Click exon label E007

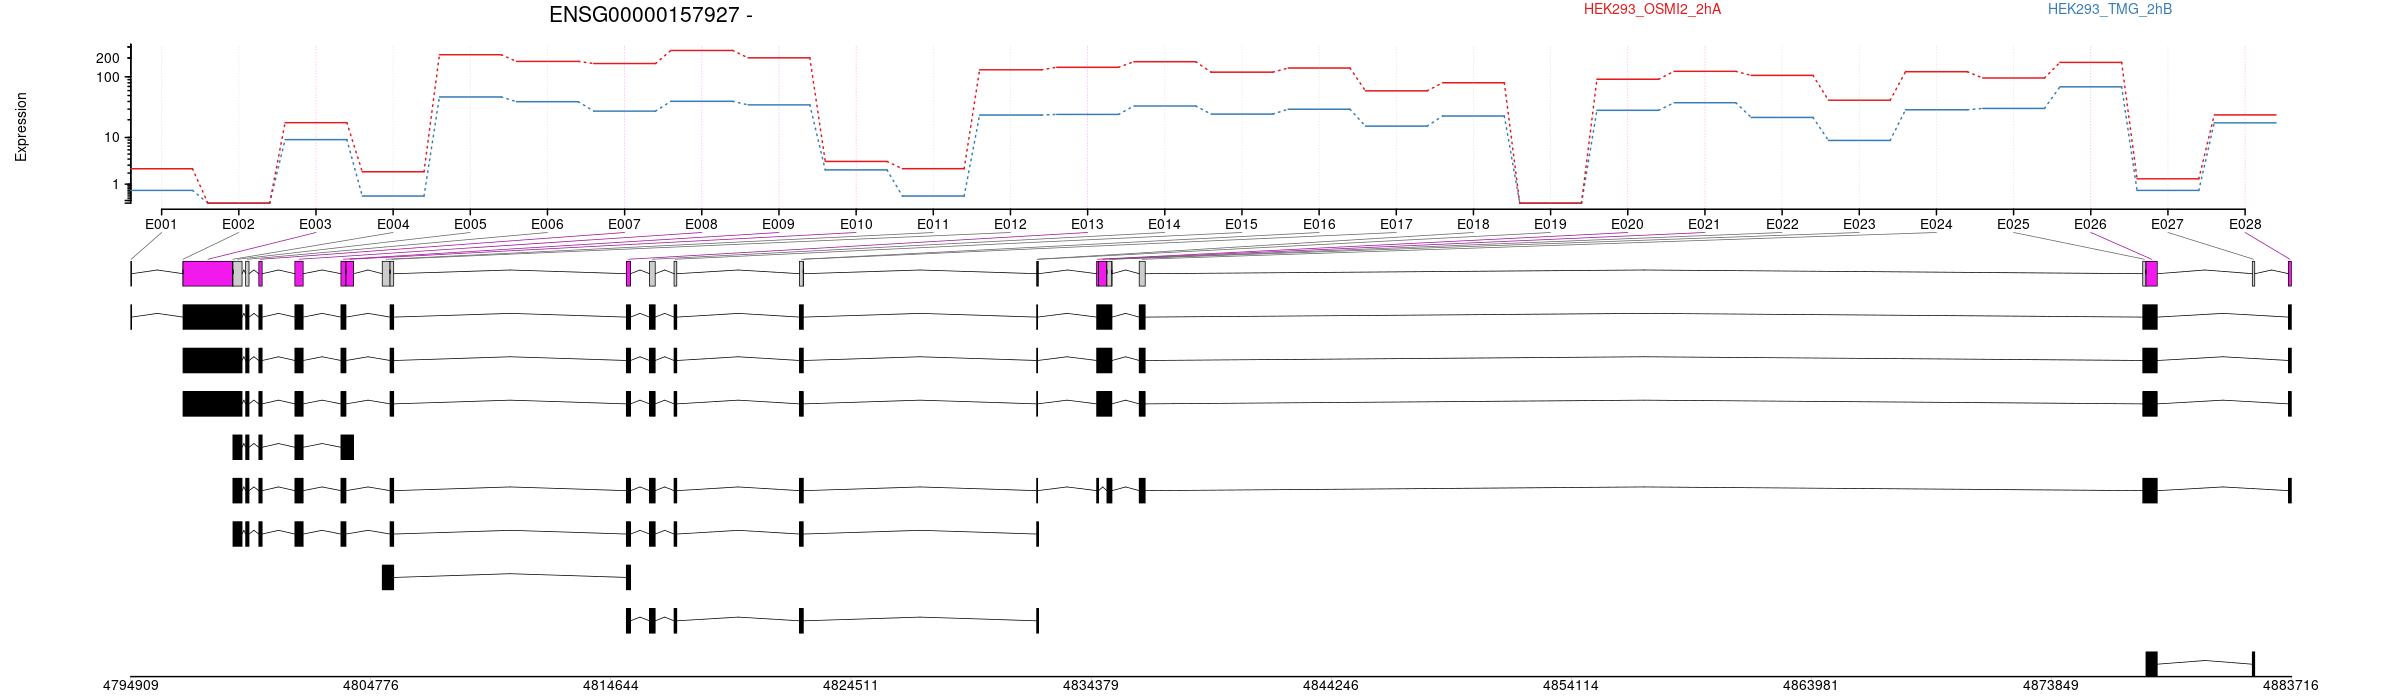[624, 224]
